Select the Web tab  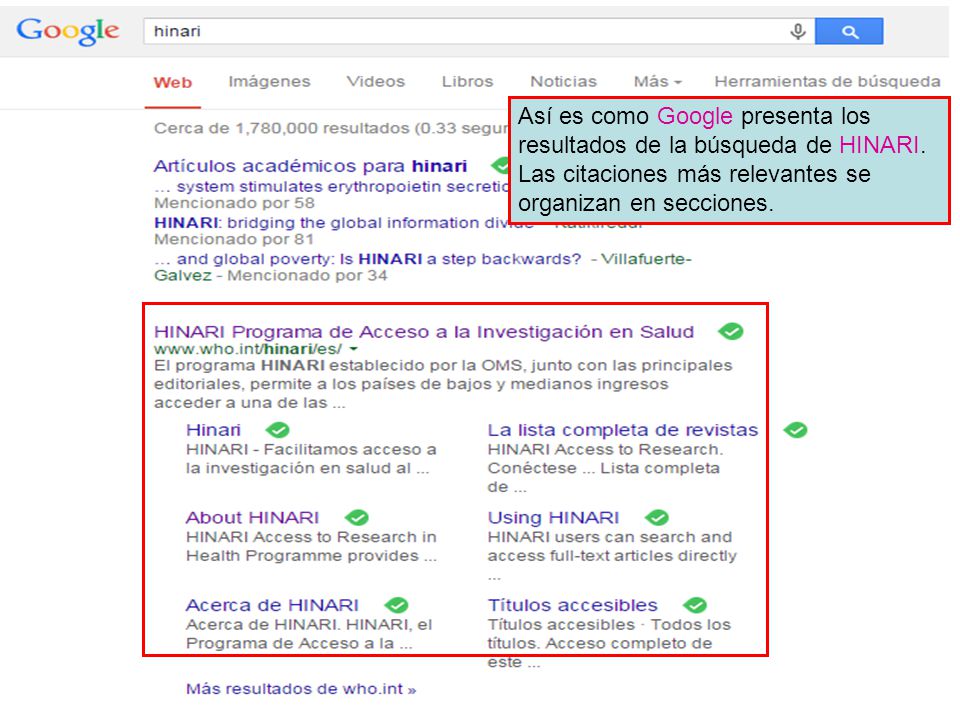(x=173, y=82)
